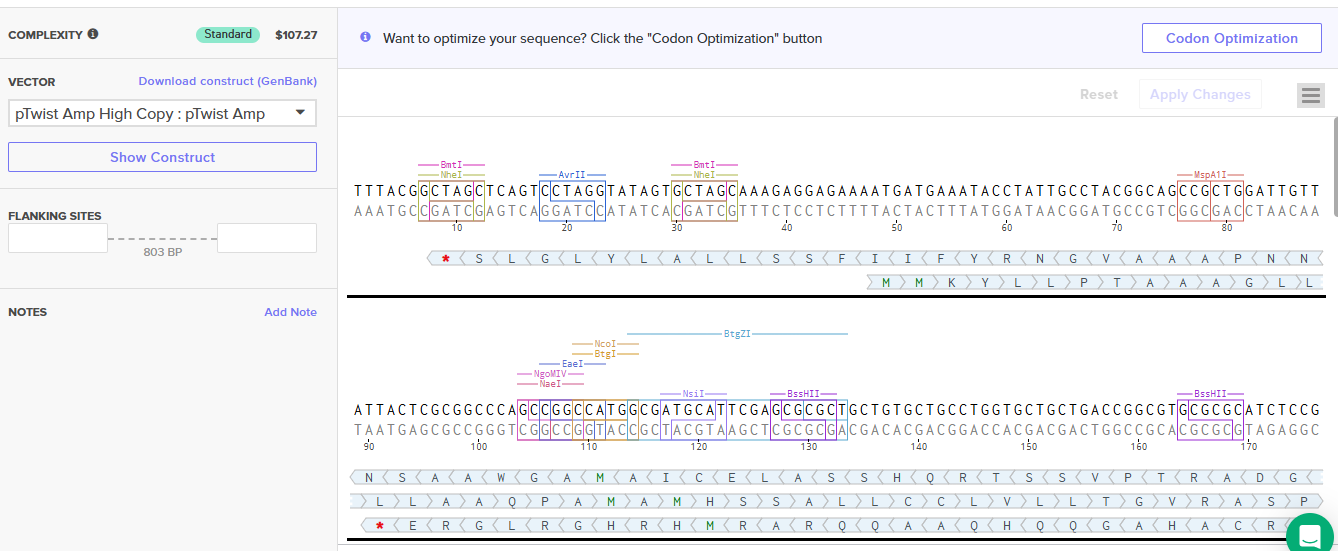Select the NcoI restriction site label
This screenshot has width=1338, height=551.
tap(606, 344)
